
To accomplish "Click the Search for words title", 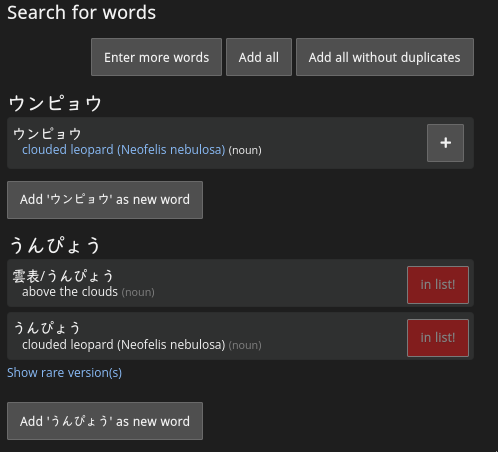I will tap(82, 13).
